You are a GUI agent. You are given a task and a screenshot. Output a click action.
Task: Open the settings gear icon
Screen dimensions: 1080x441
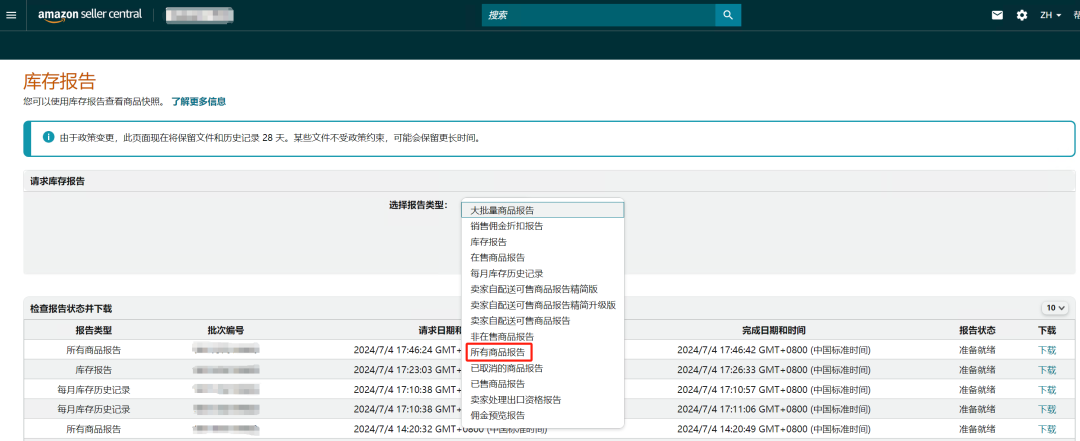(1021, 15)
